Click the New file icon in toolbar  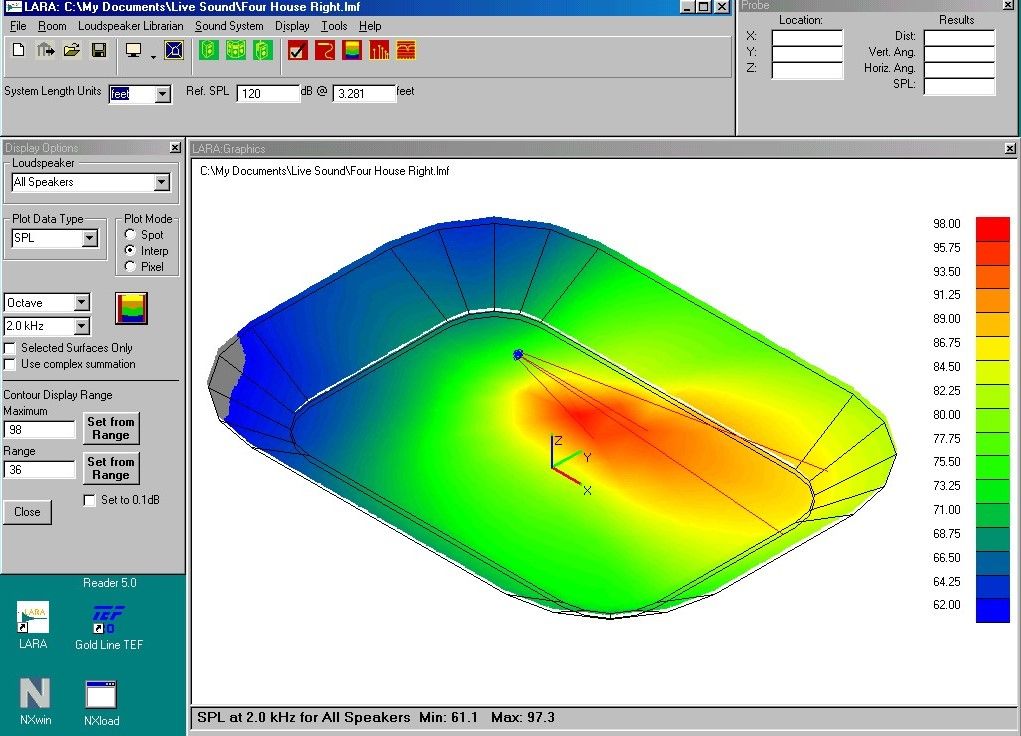click(x=19, y=50)
